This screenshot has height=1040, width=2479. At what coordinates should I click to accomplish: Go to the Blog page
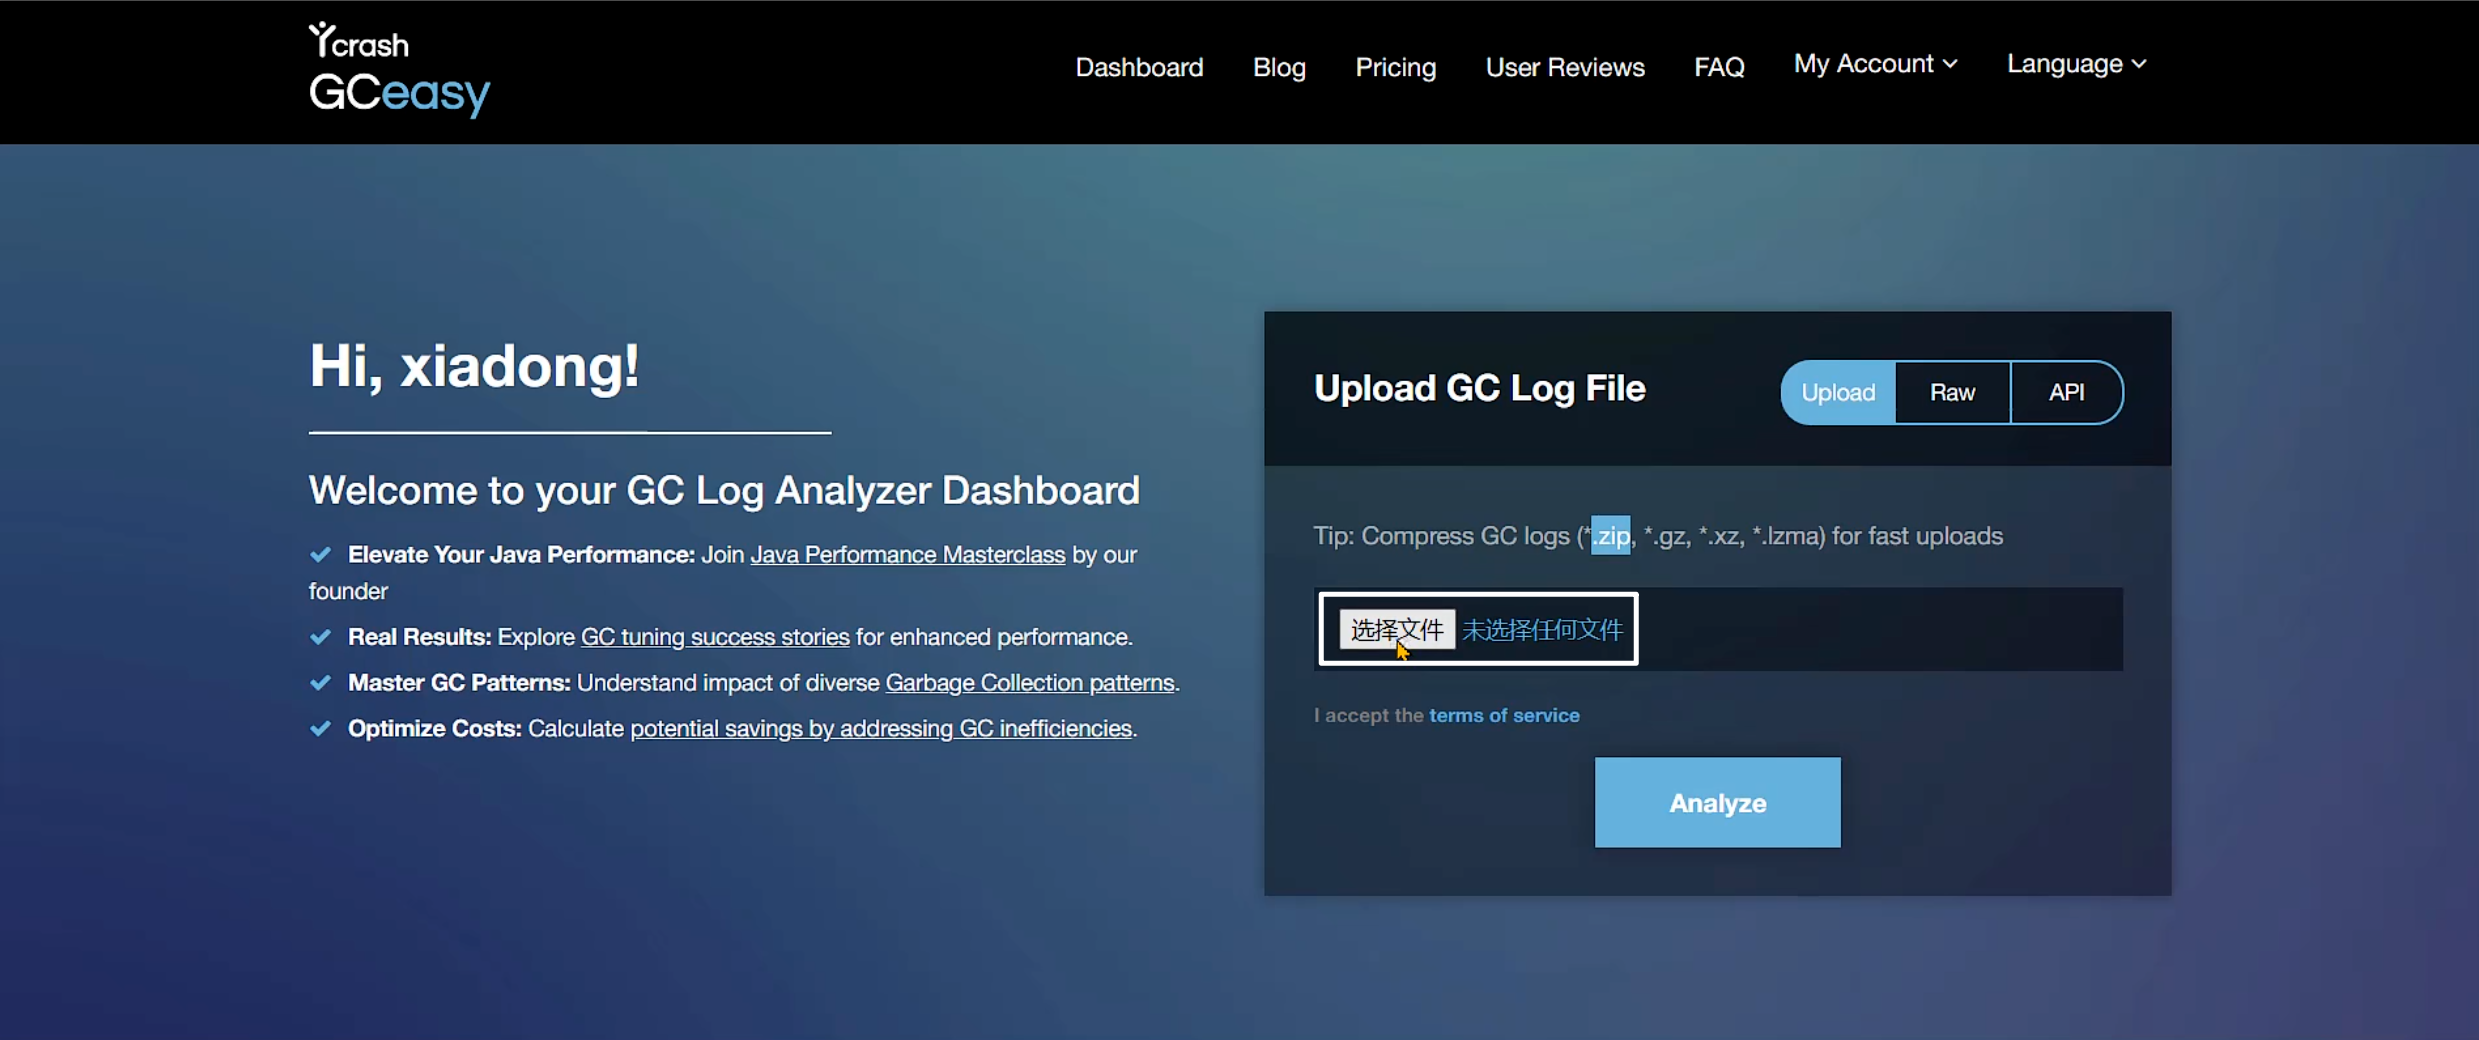click(x=1279, y=67)
